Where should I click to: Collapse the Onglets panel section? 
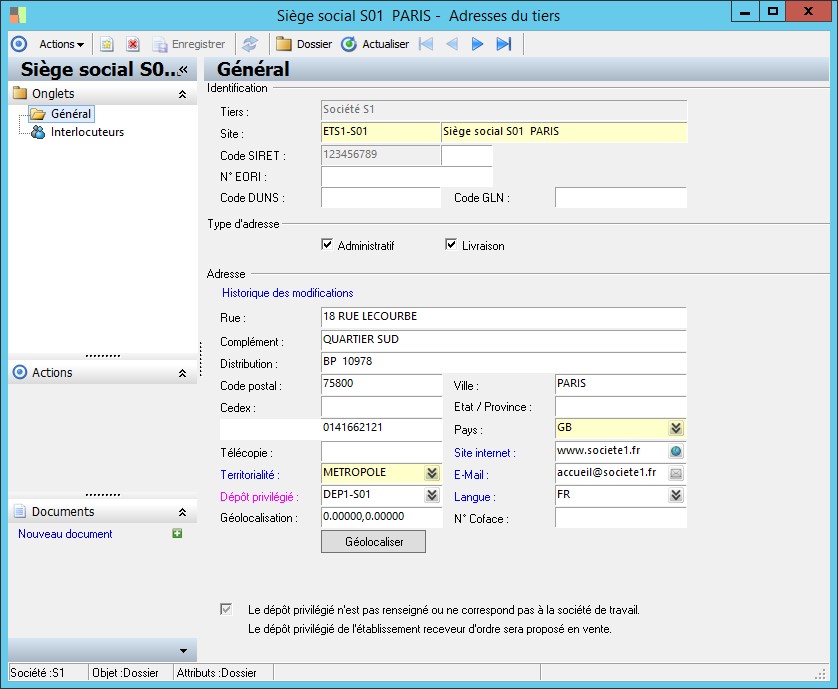[x=182, y=94]
